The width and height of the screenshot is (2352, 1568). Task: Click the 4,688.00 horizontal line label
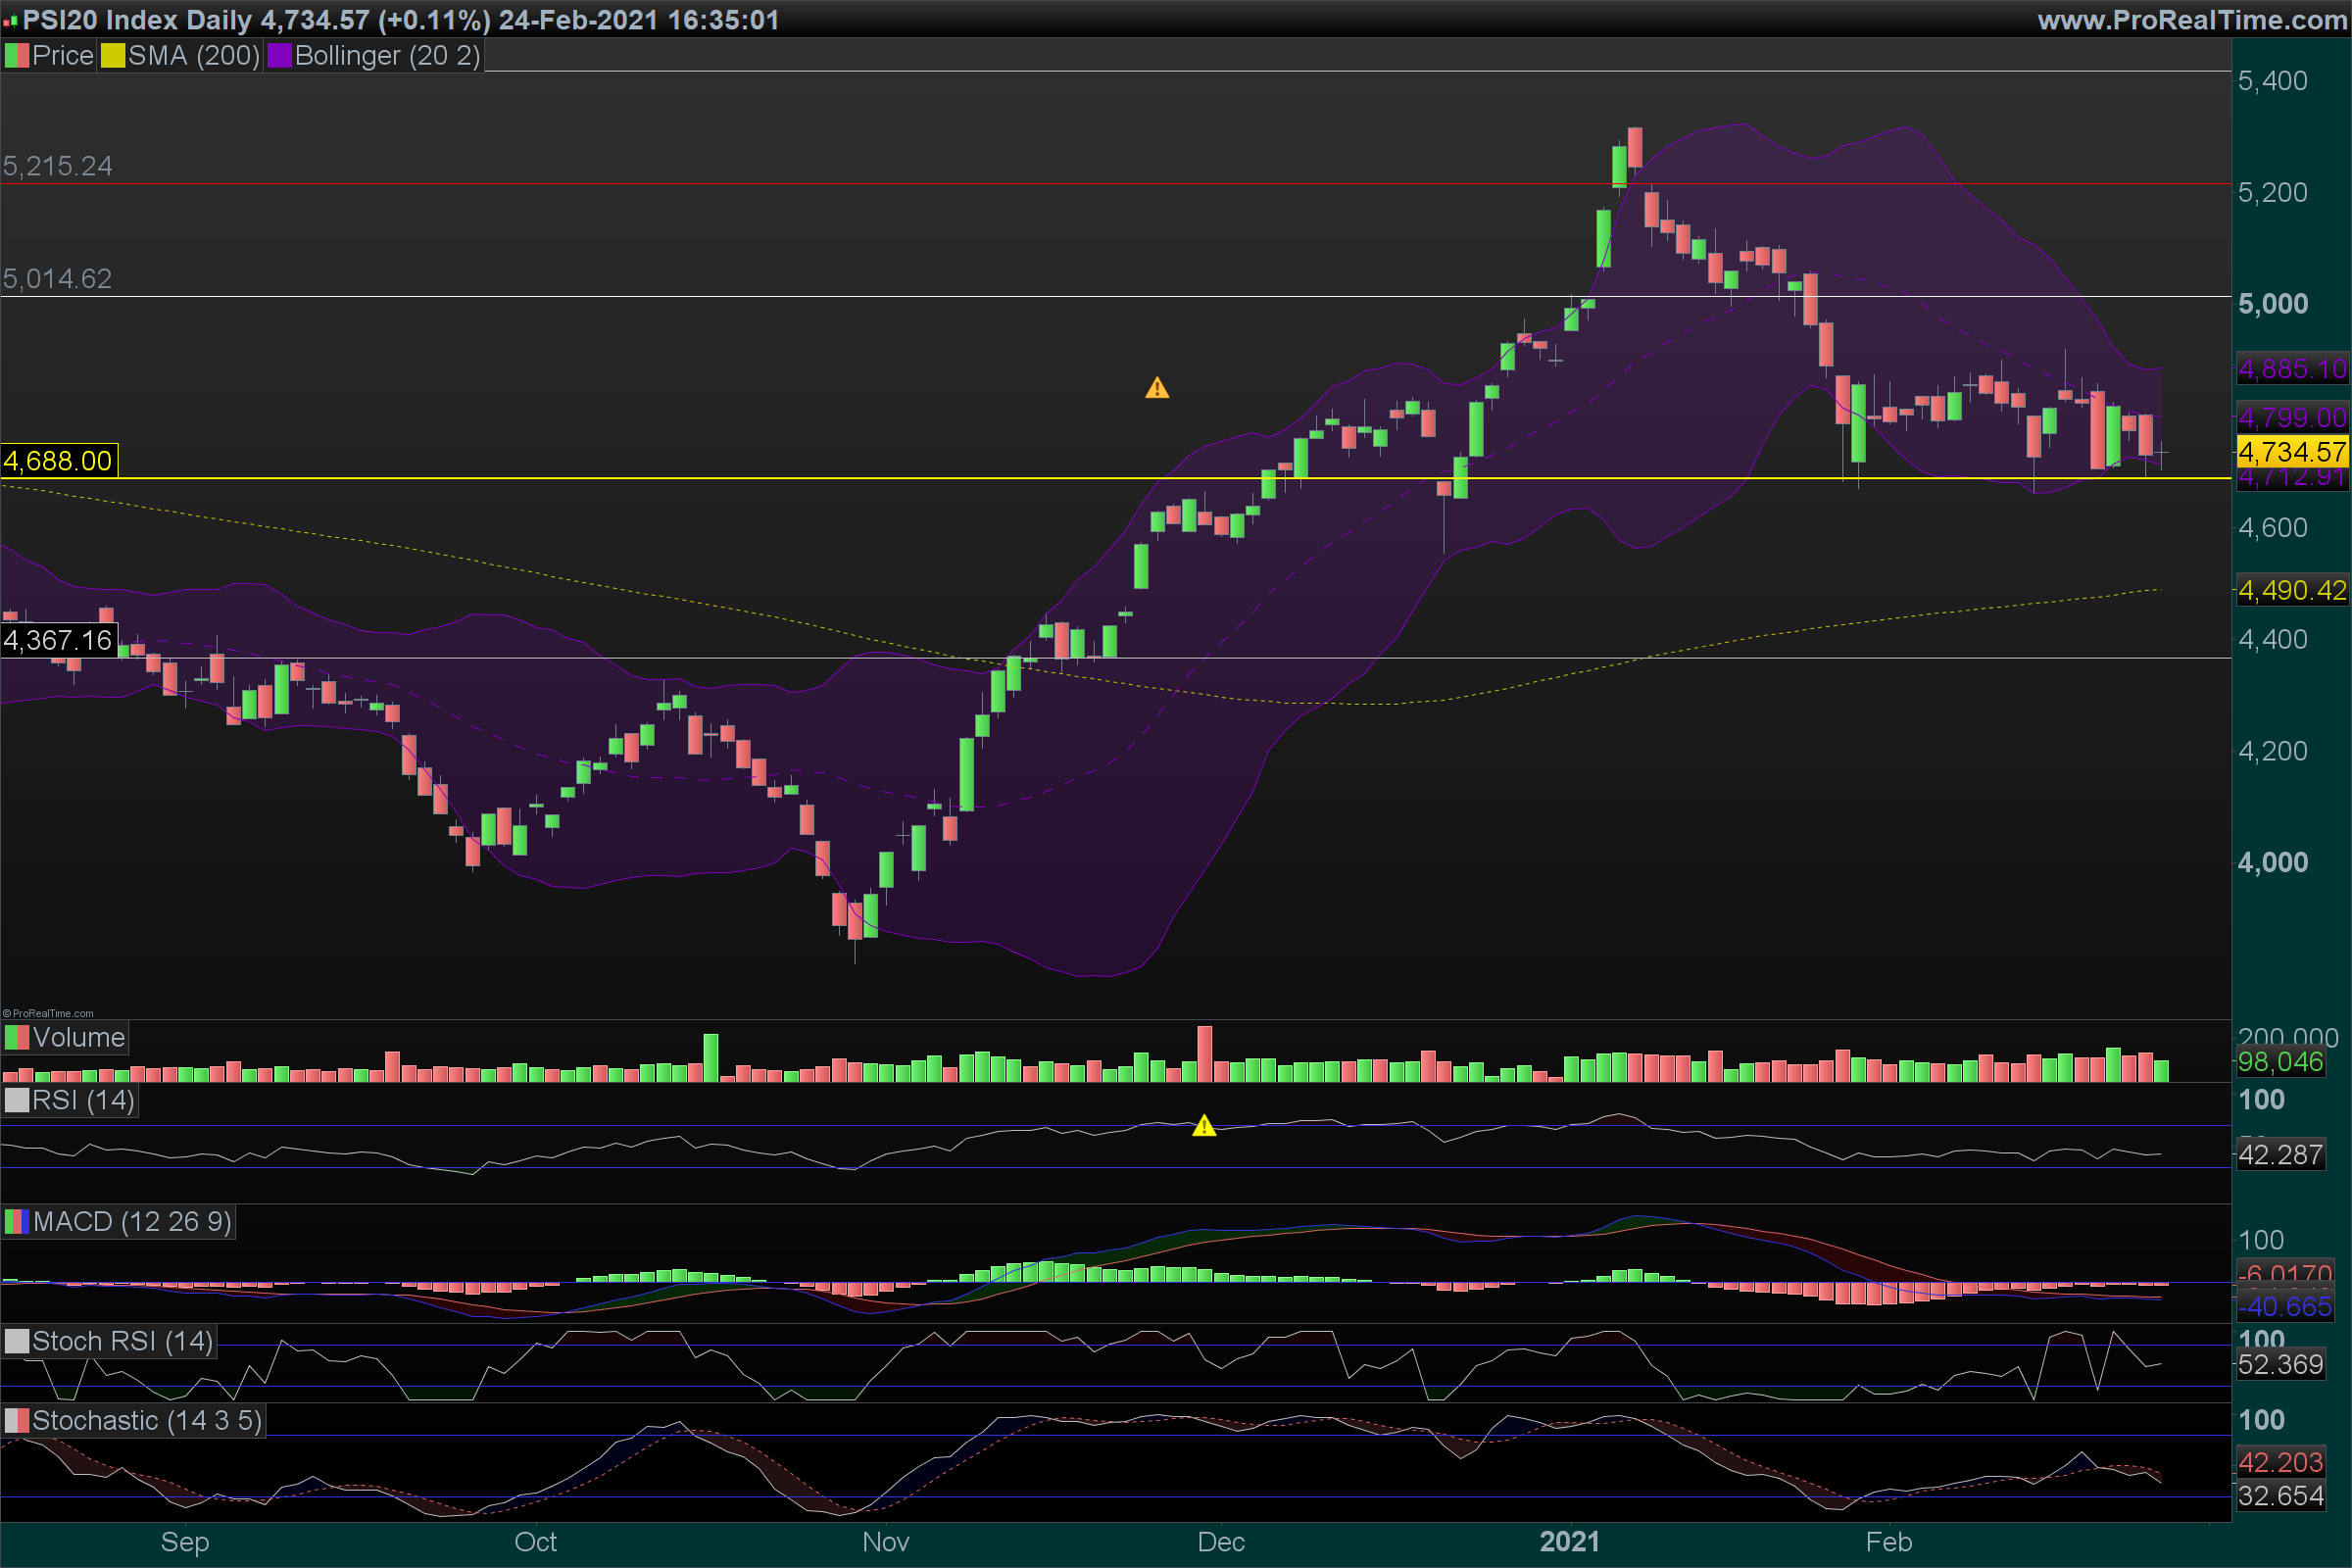click(58, 461)
